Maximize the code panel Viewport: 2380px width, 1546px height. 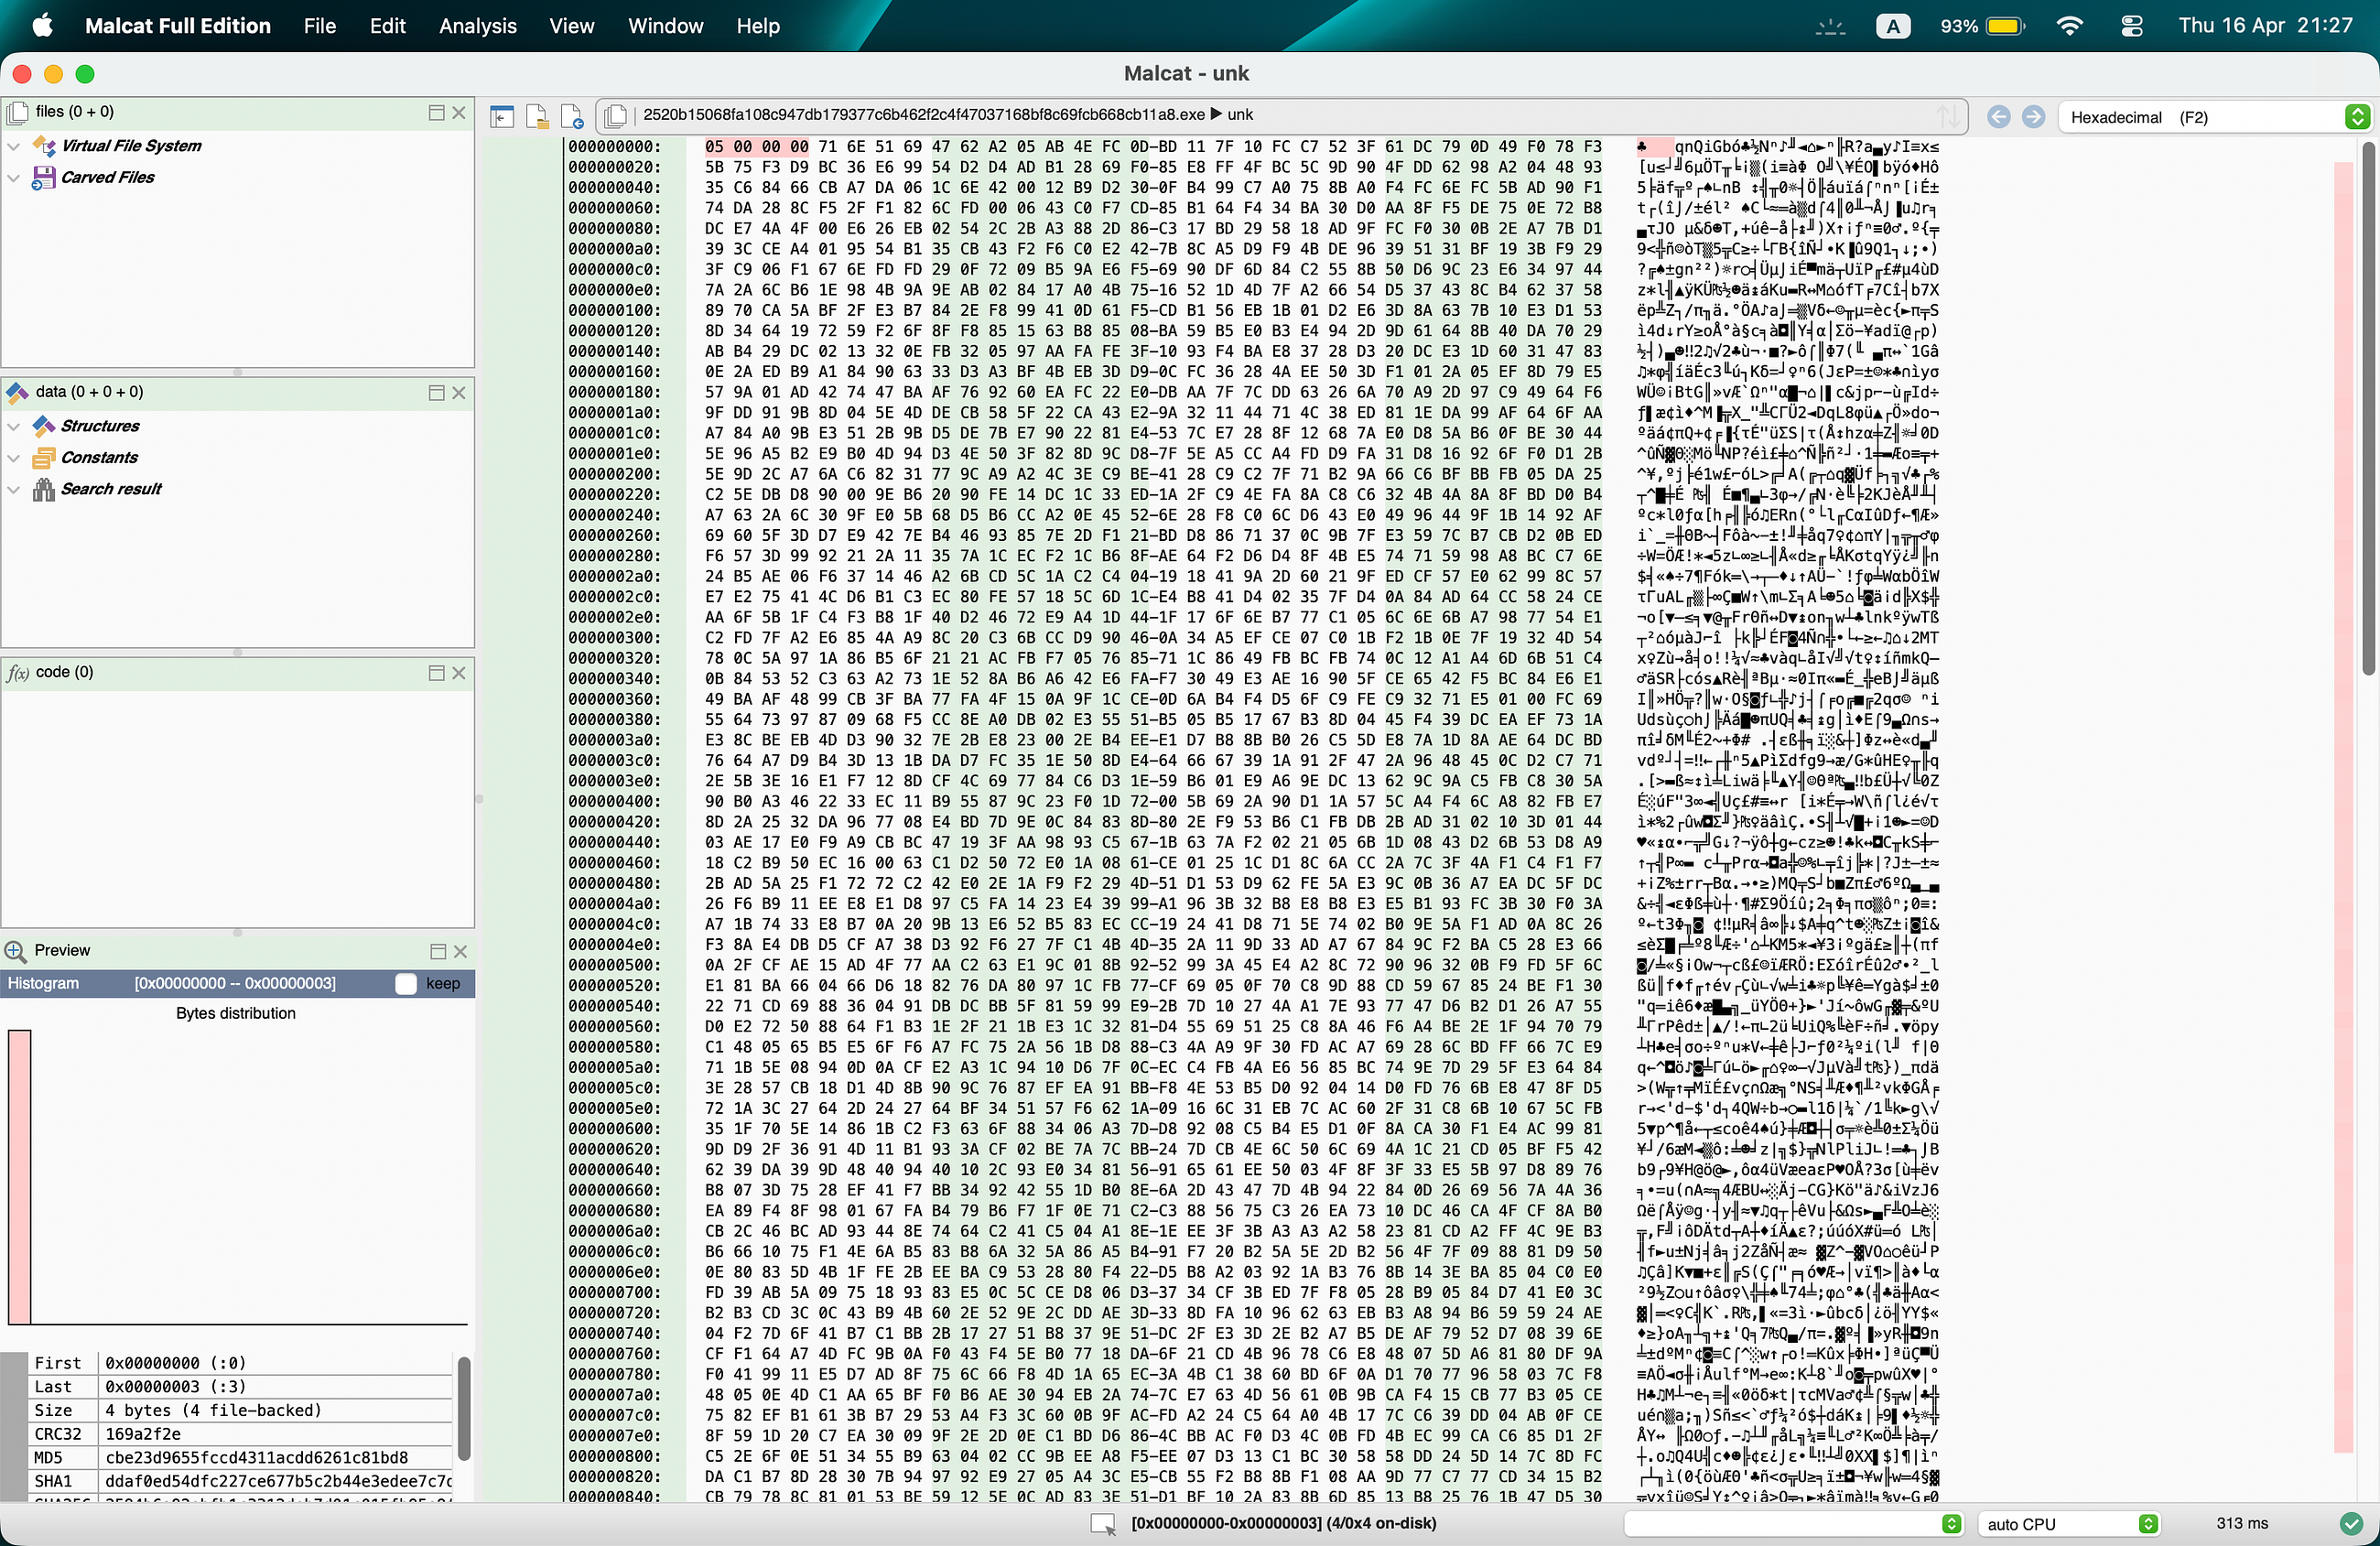coord(436,672)
